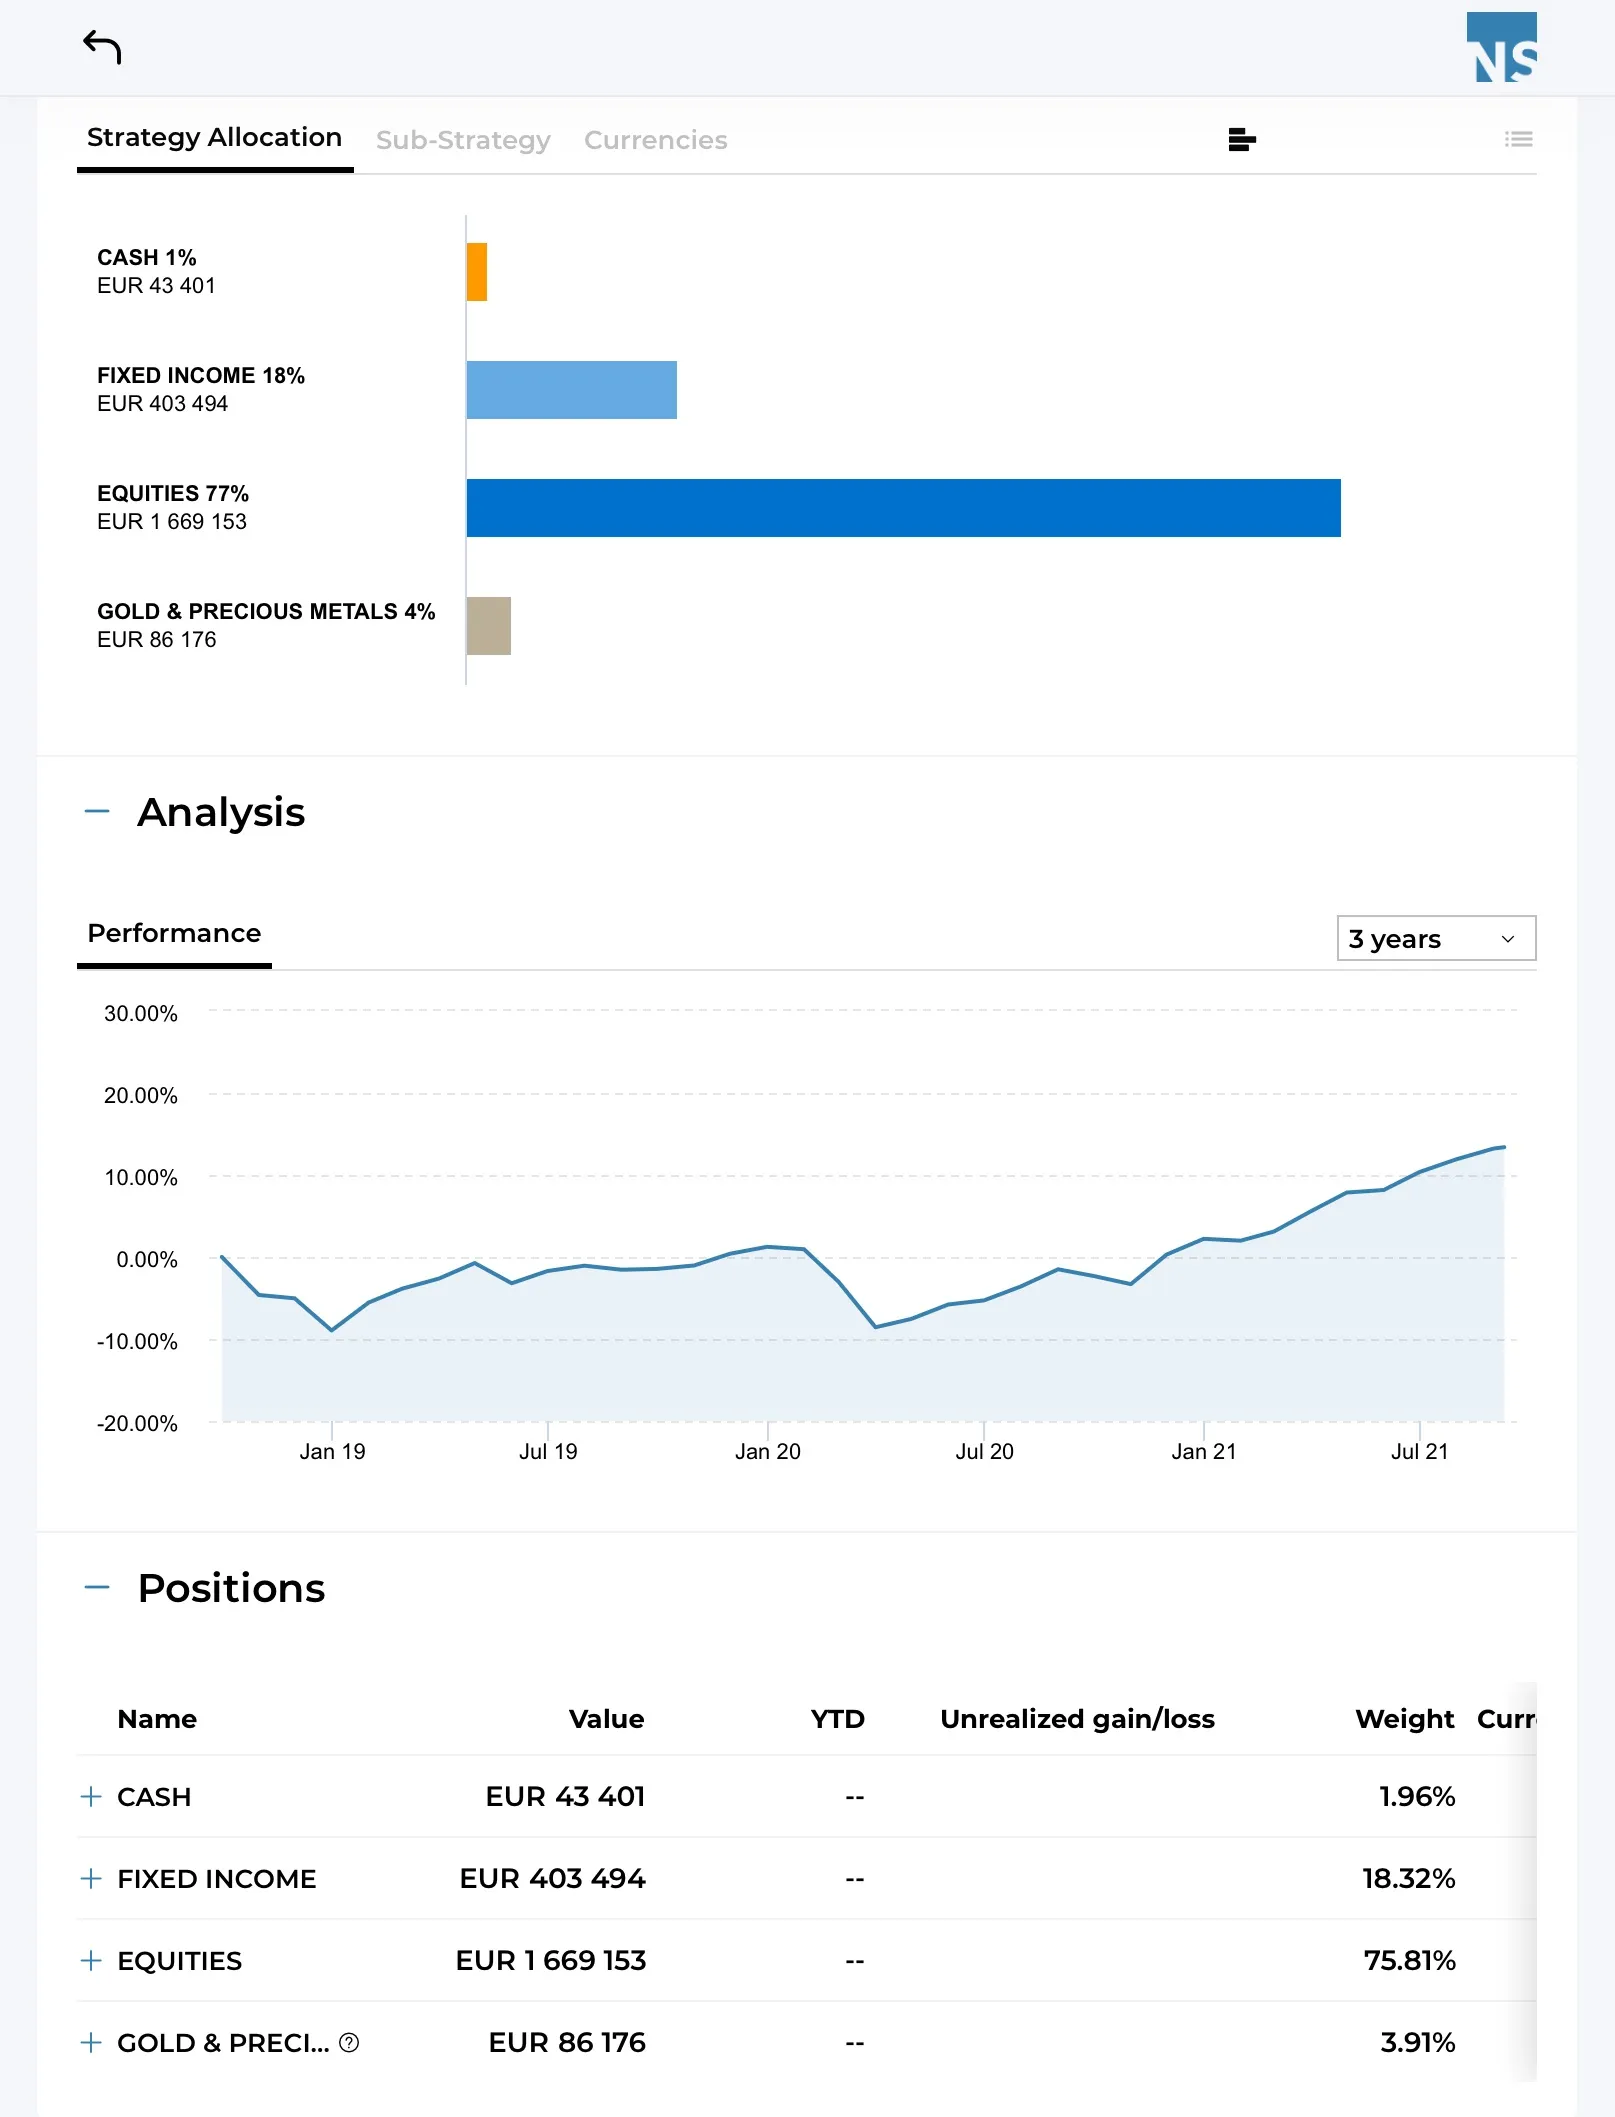Click the Jan 20 axis label

point(768,1452)
